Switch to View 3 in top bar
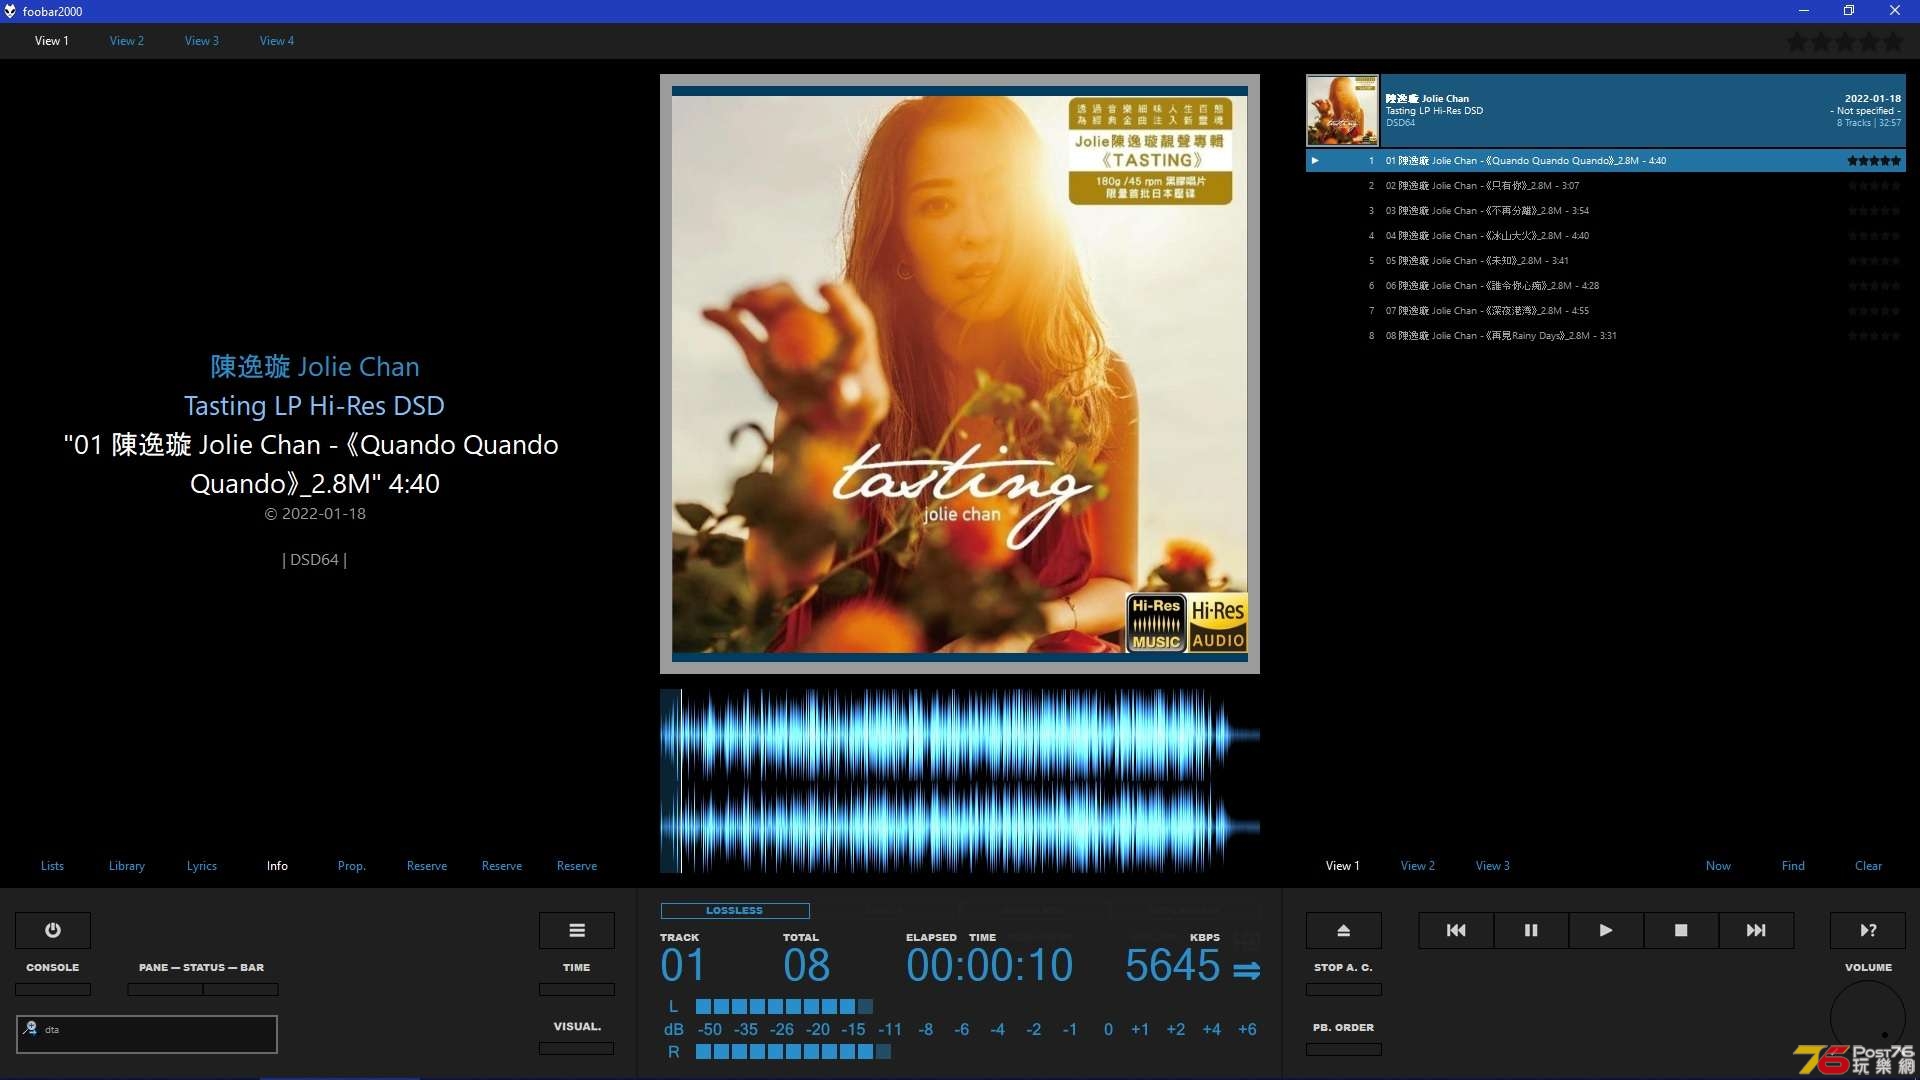 (202, 41)
